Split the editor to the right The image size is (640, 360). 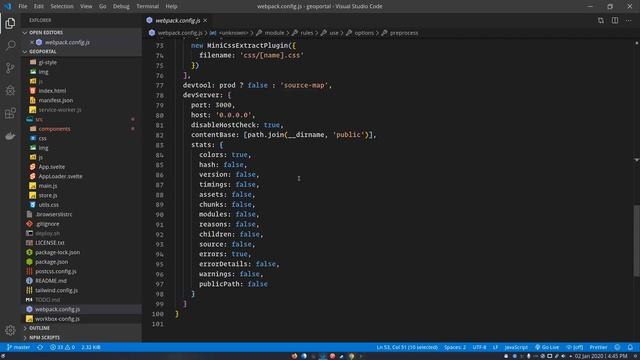(615, 20)
